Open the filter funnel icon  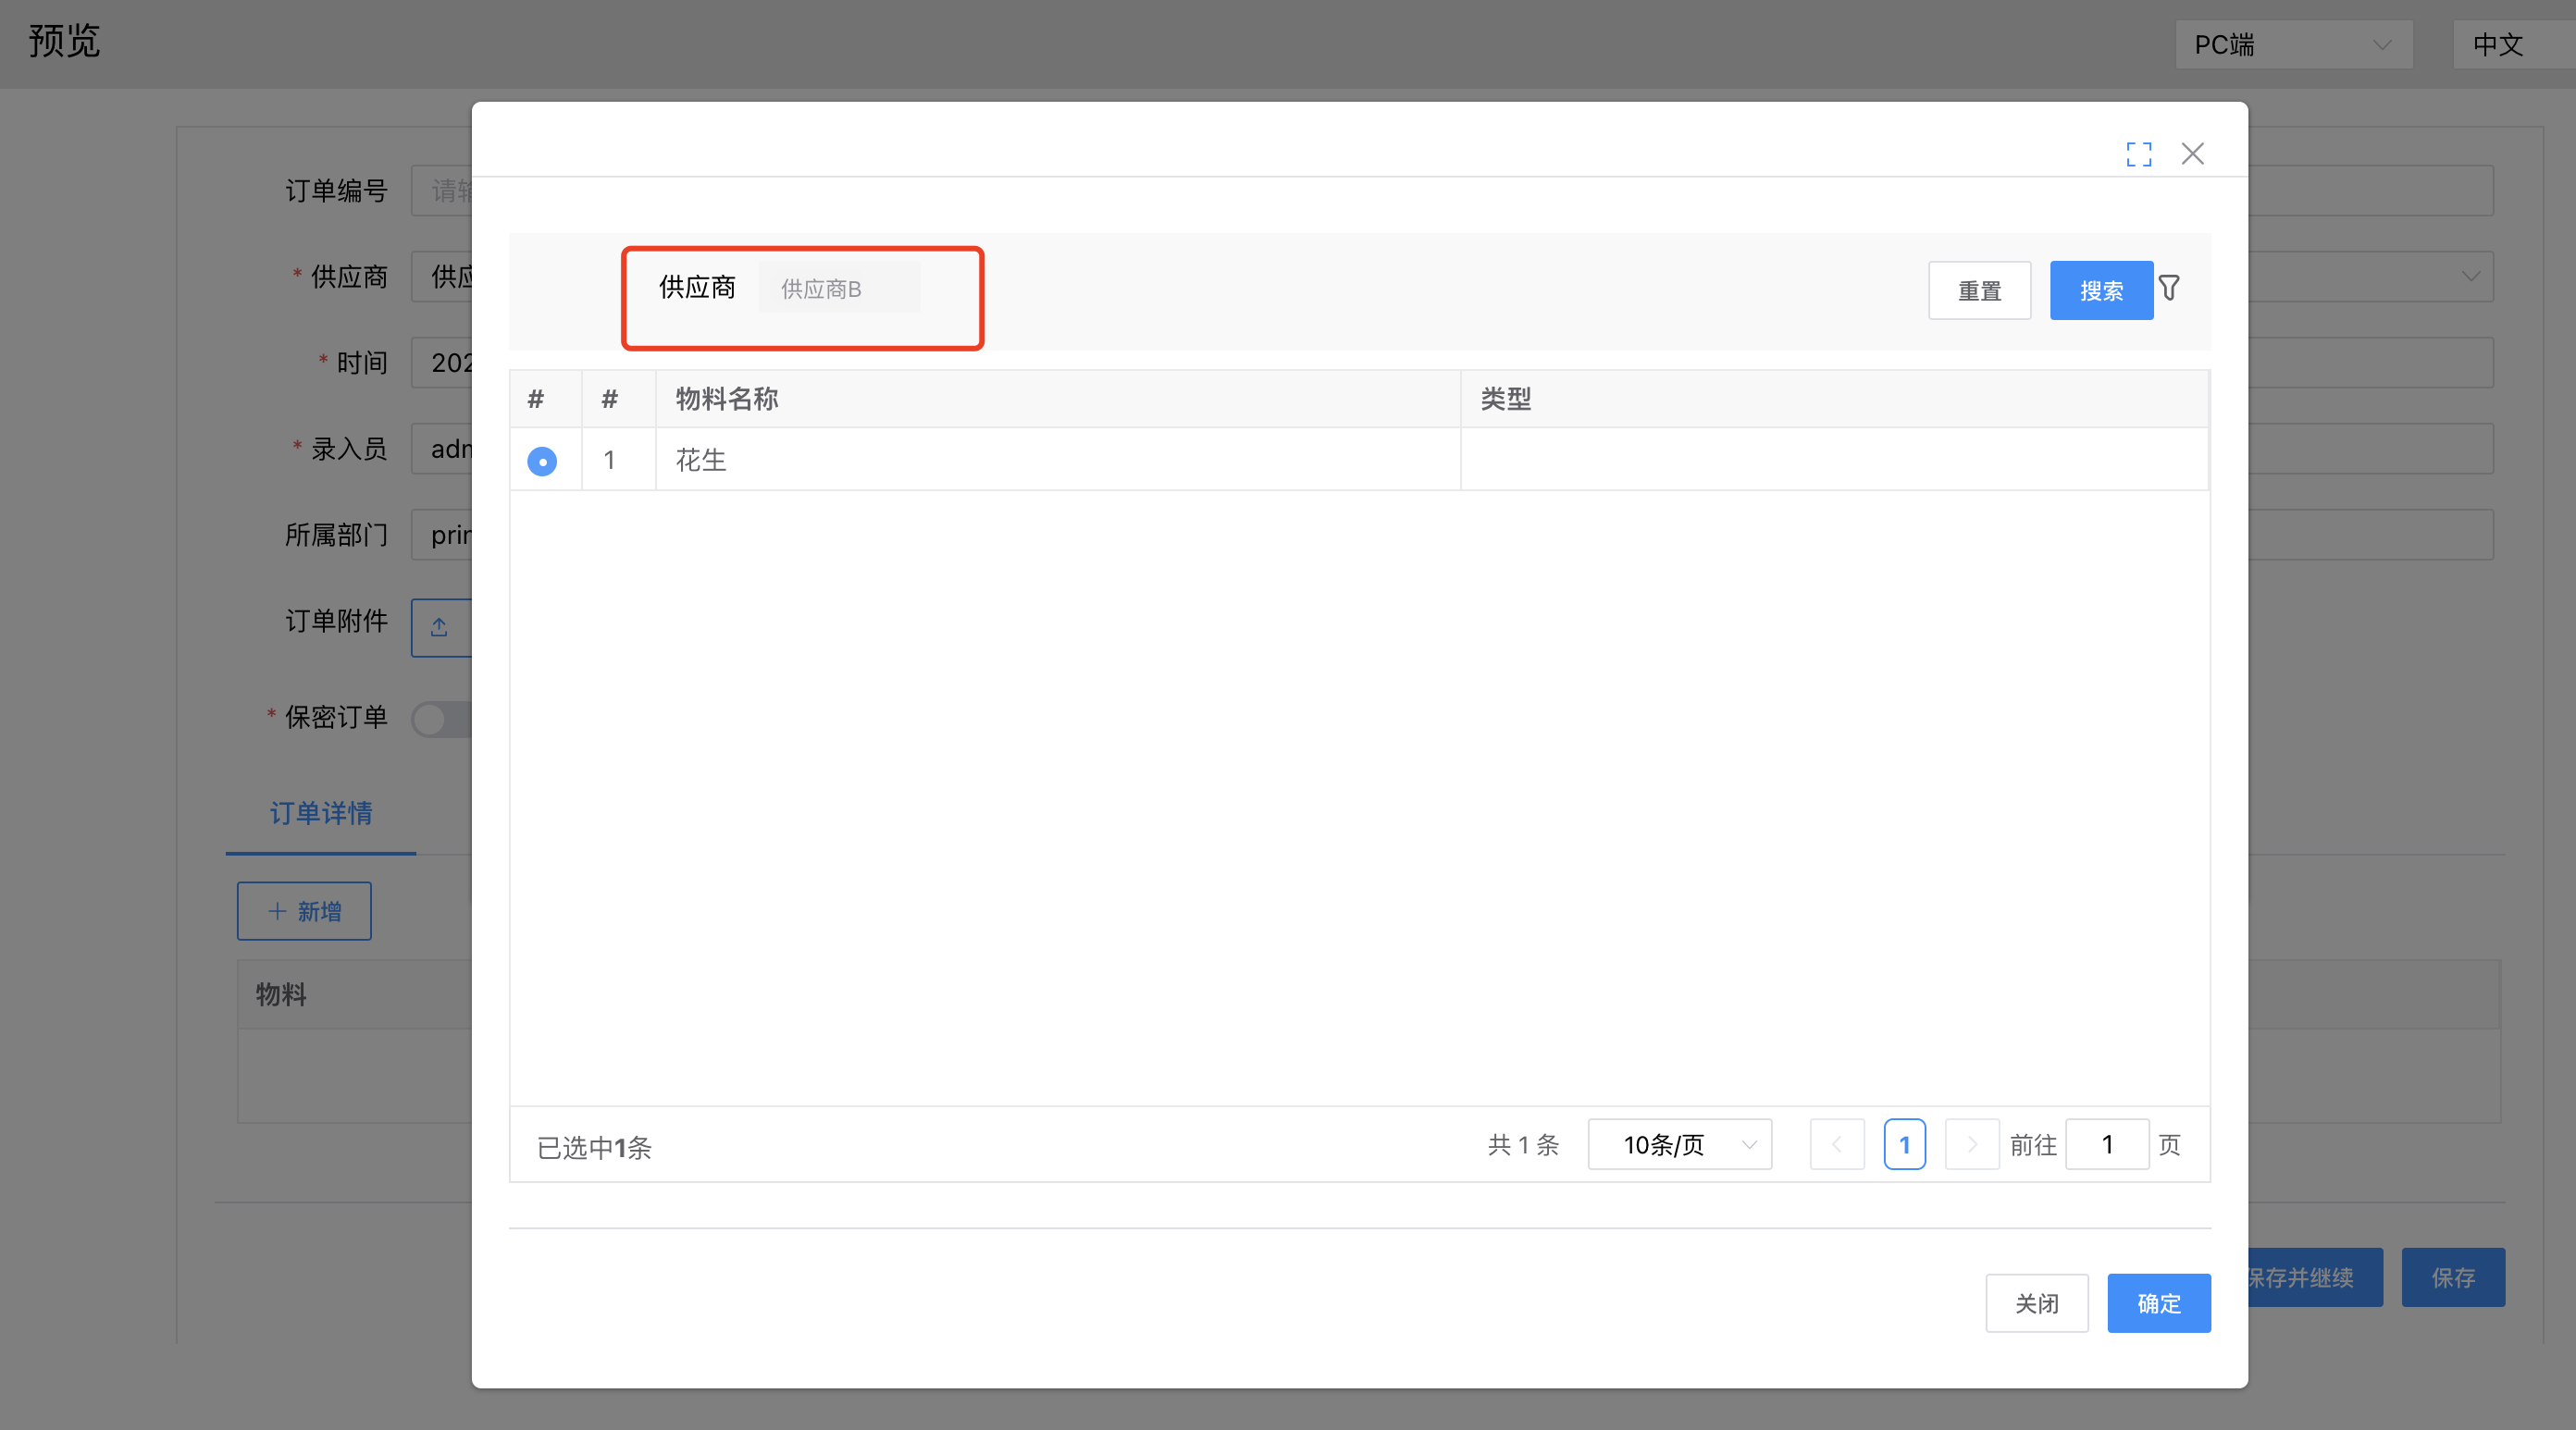[x=2169, y=288]
